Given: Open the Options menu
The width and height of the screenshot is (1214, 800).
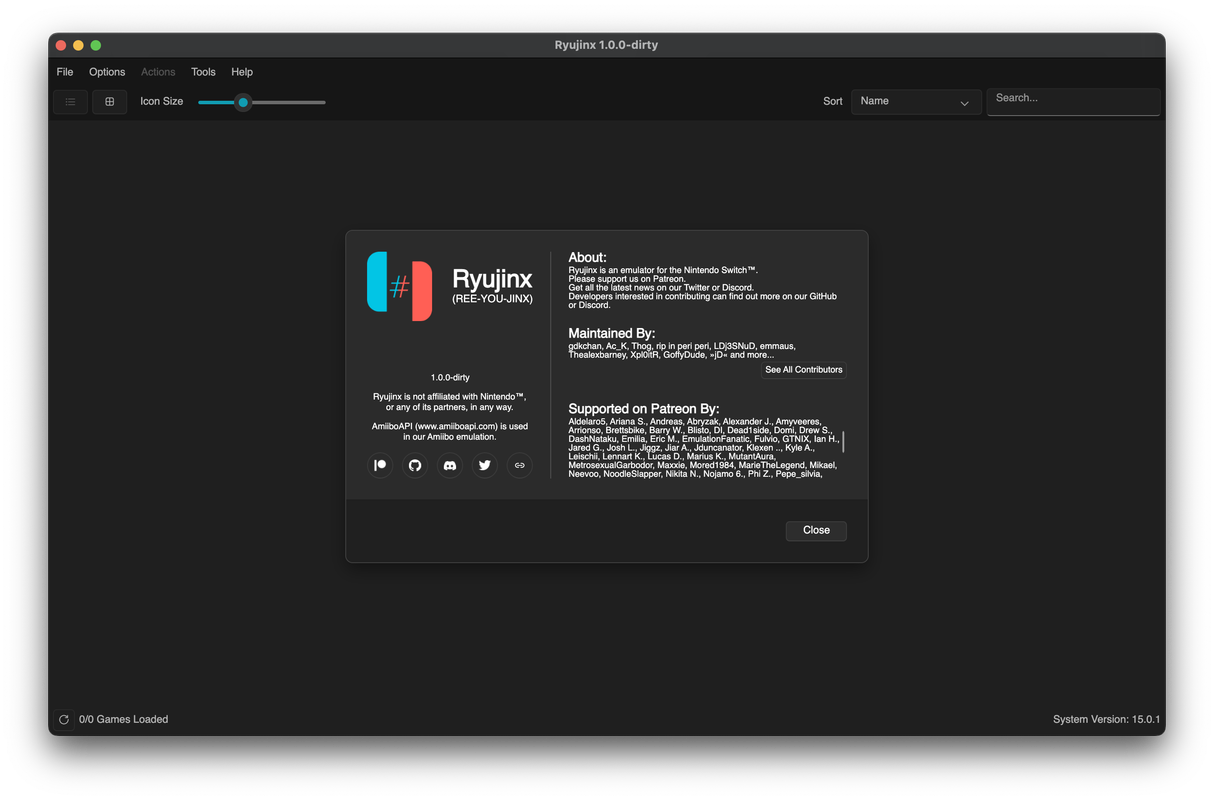Looking at the screenshot, I should 107,72.
